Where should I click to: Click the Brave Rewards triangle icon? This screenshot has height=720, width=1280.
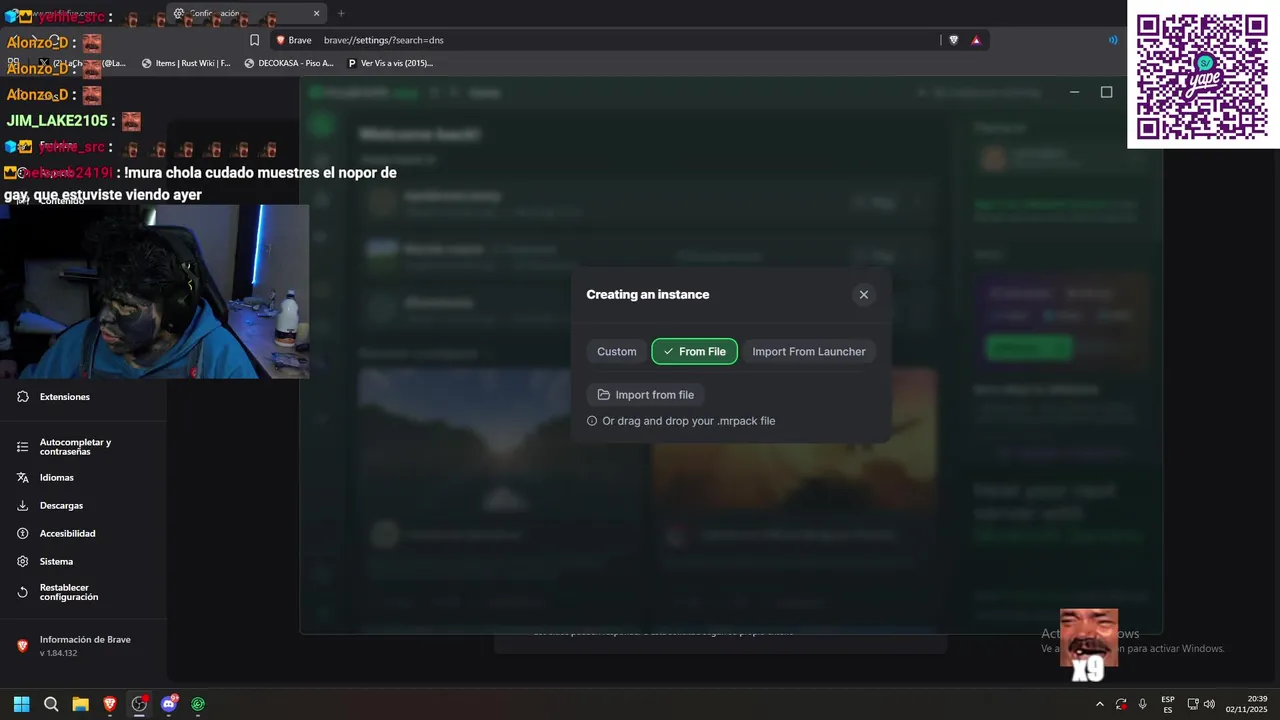(x=976, y=40)
